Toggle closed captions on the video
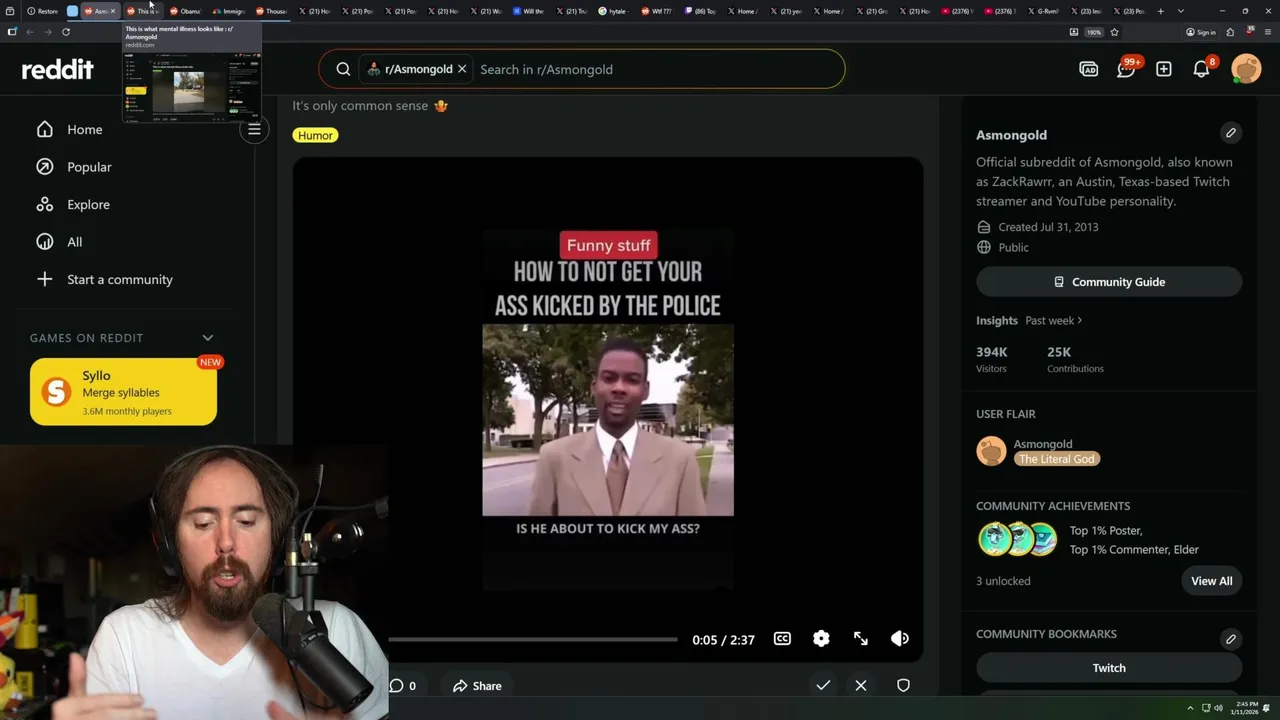1280x720 pixels. (x=782, y=639)
